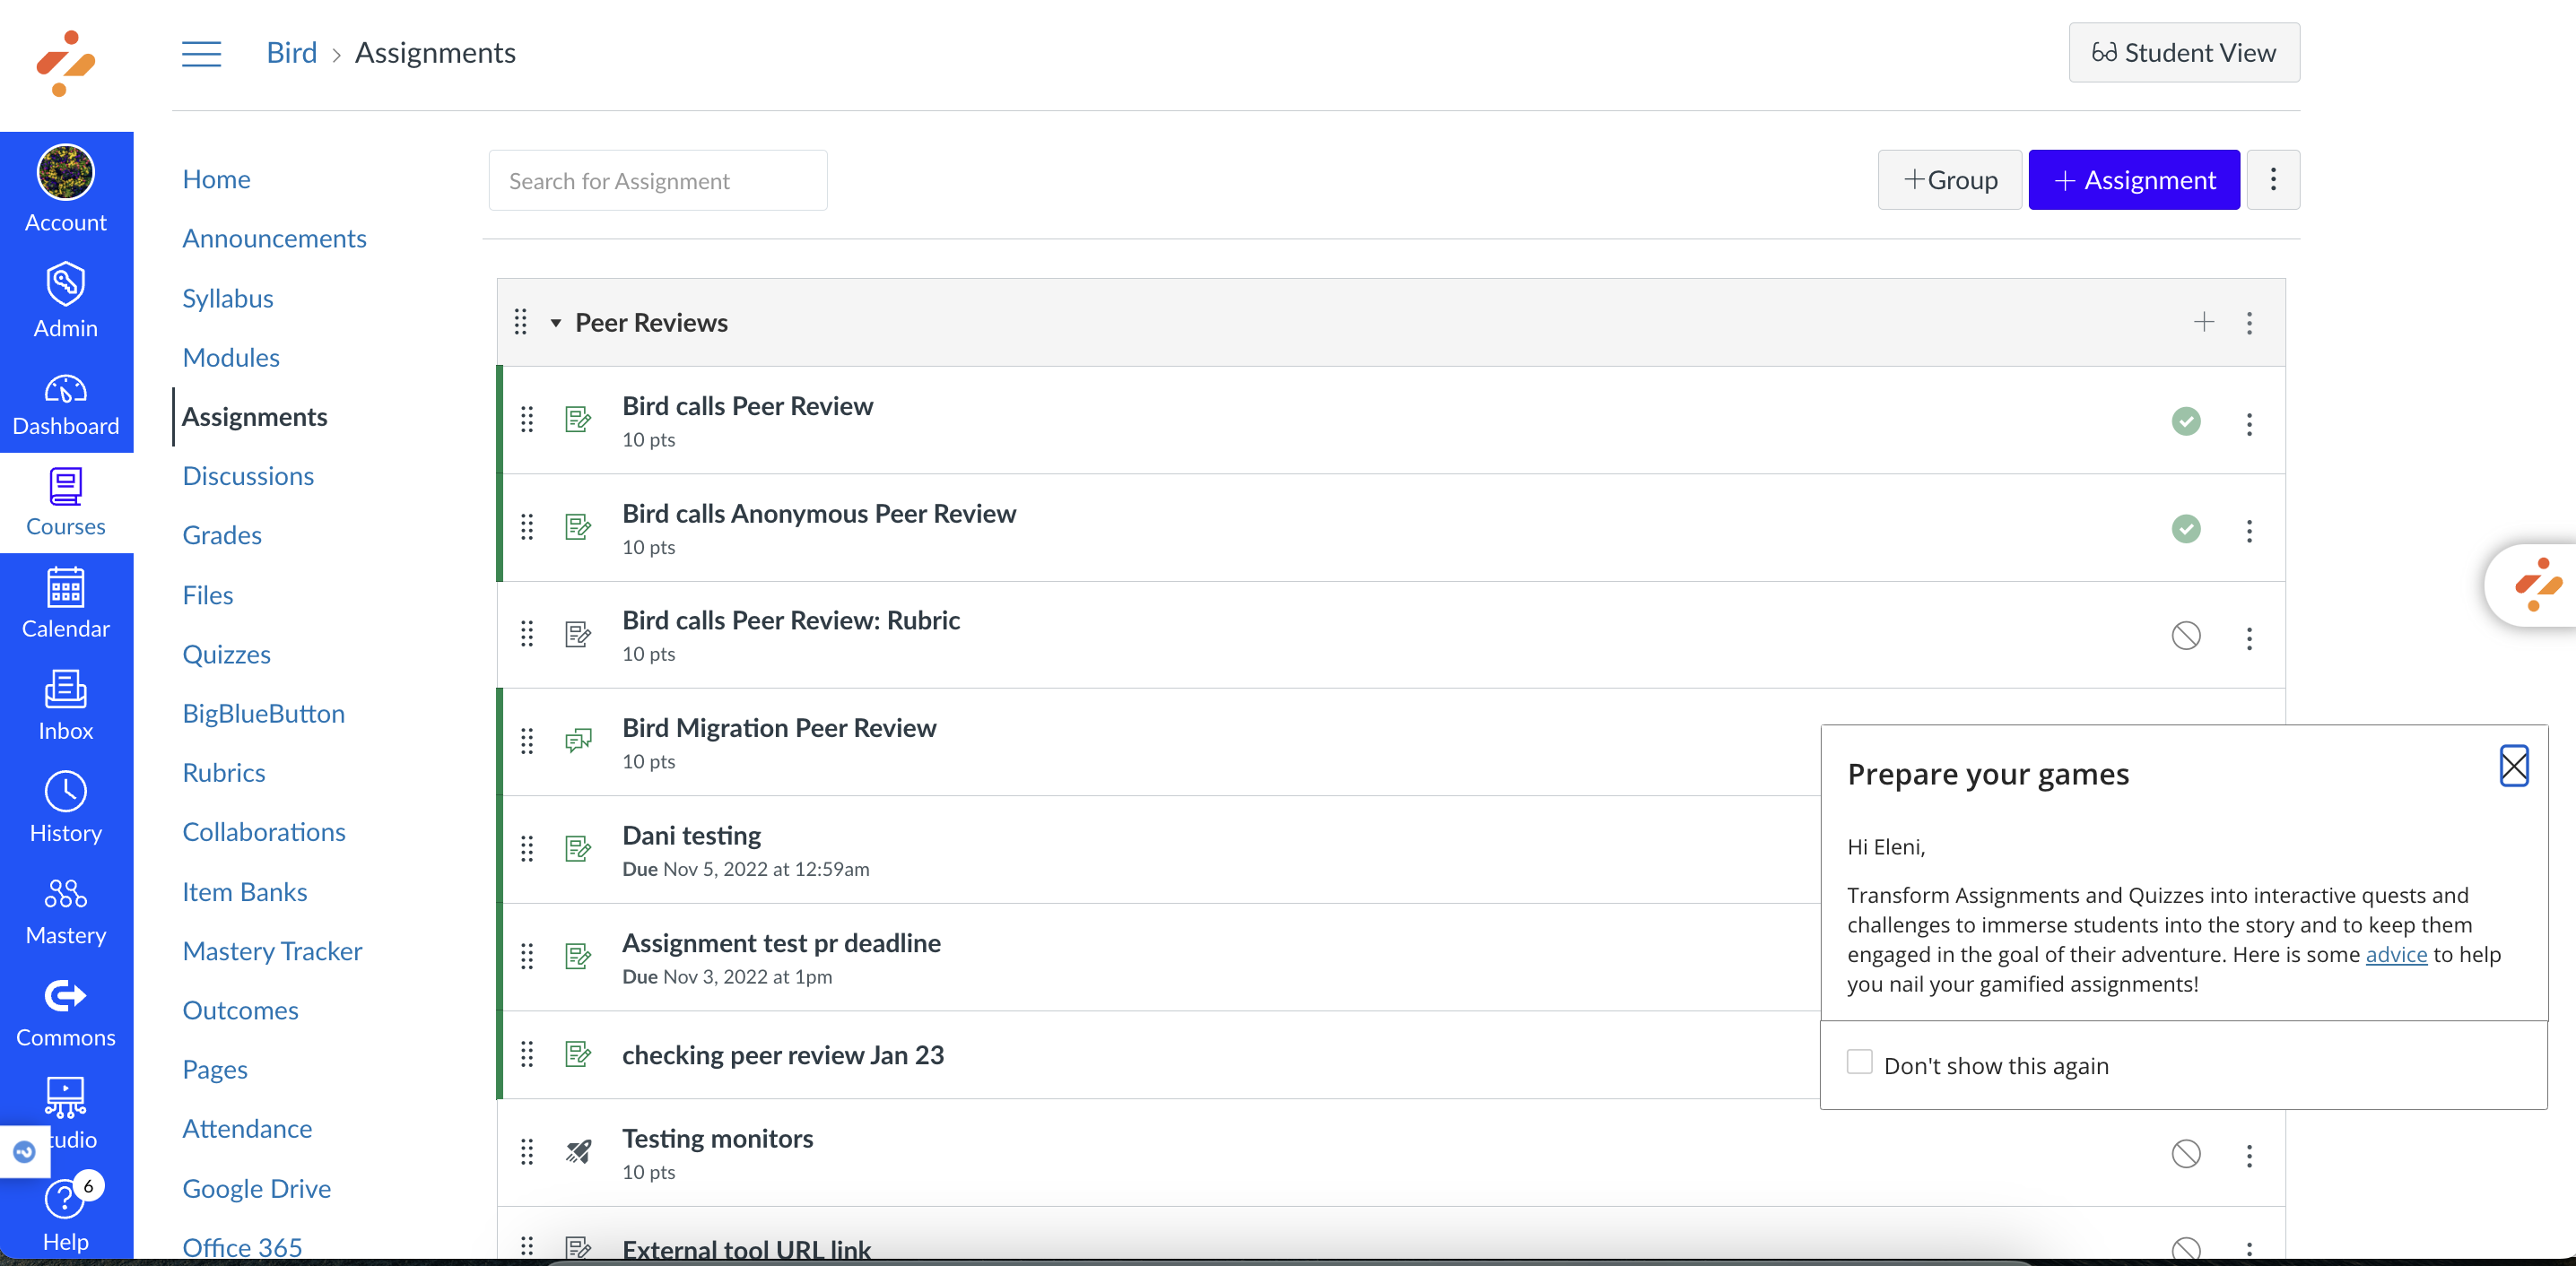The height and width of the screenshot is (1266, 2576).
Task: Publish Testing monitors using the unpublished icon
Action: point(2185,1153)
